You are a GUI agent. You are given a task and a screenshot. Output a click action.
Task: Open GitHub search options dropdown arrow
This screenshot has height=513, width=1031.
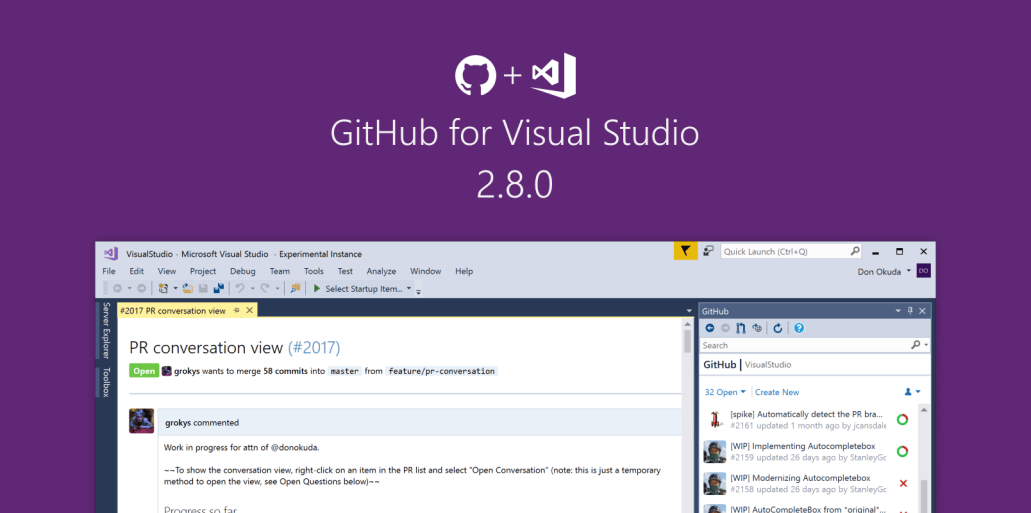[926, 345]
